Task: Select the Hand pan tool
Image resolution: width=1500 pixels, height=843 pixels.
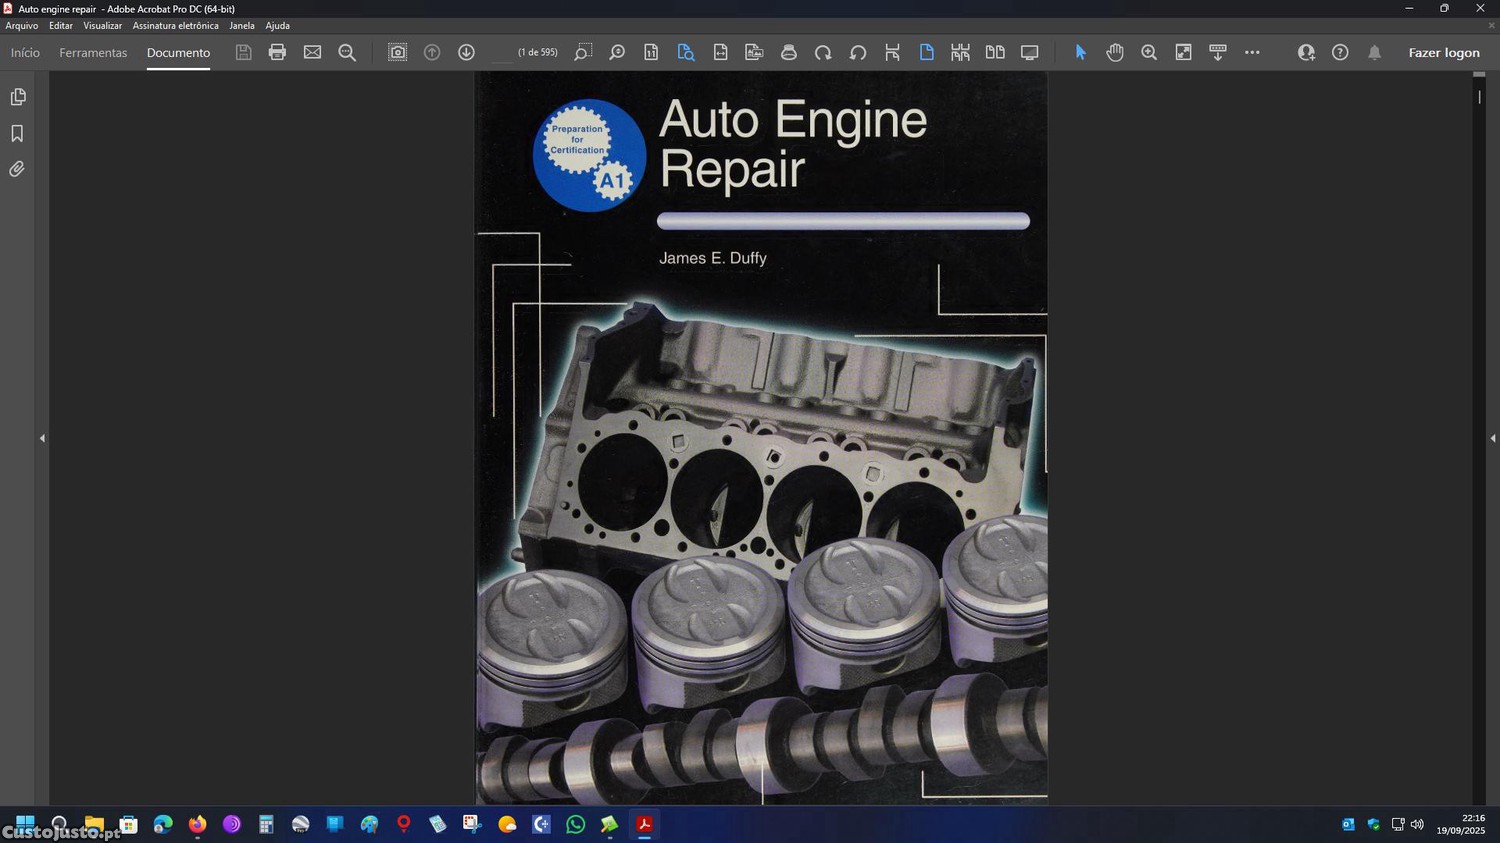Action: click(1115, 52)
